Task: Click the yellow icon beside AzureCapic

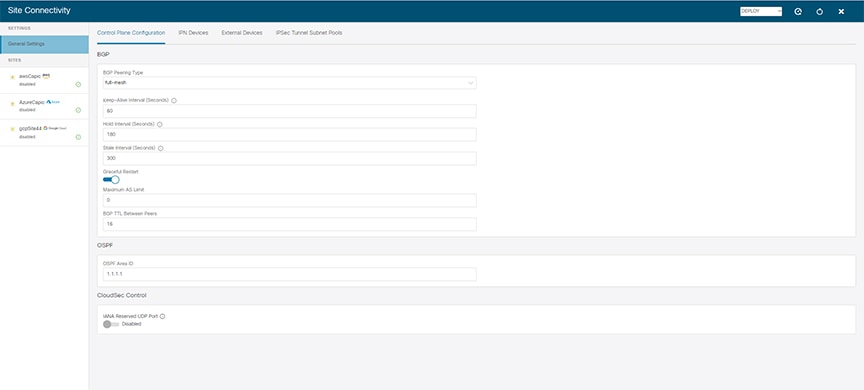Action: [x=13, y=104]
